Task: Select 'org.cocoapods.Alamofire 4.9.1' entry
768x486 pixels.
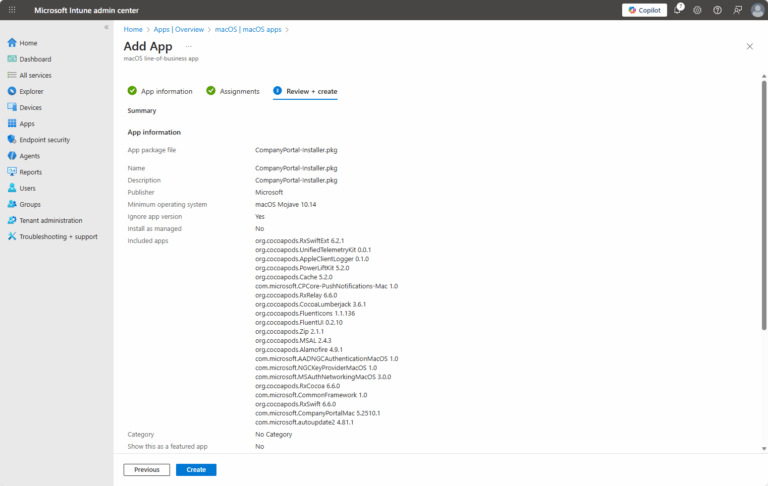Action: (299, 349)
